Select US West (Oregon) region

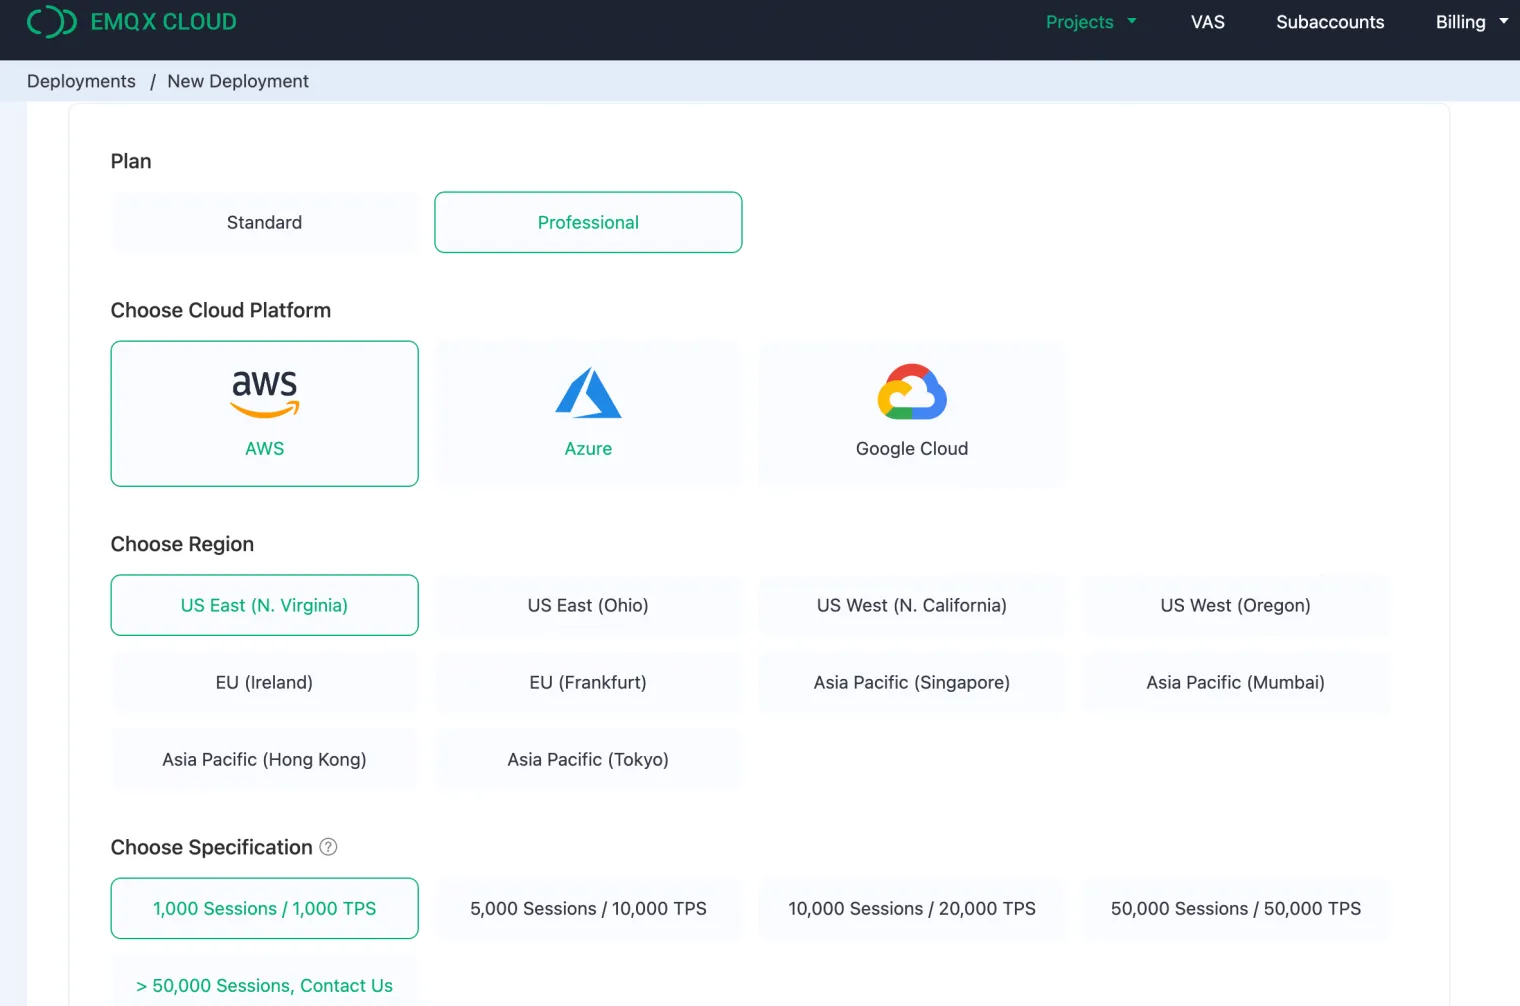pos(1235,605)
